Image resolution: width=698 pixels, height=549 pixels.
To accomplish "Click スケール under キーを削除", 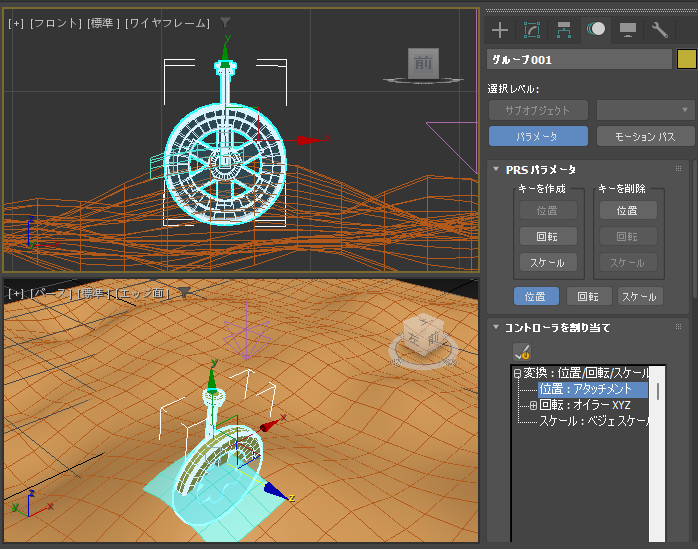I will [628, 263].
